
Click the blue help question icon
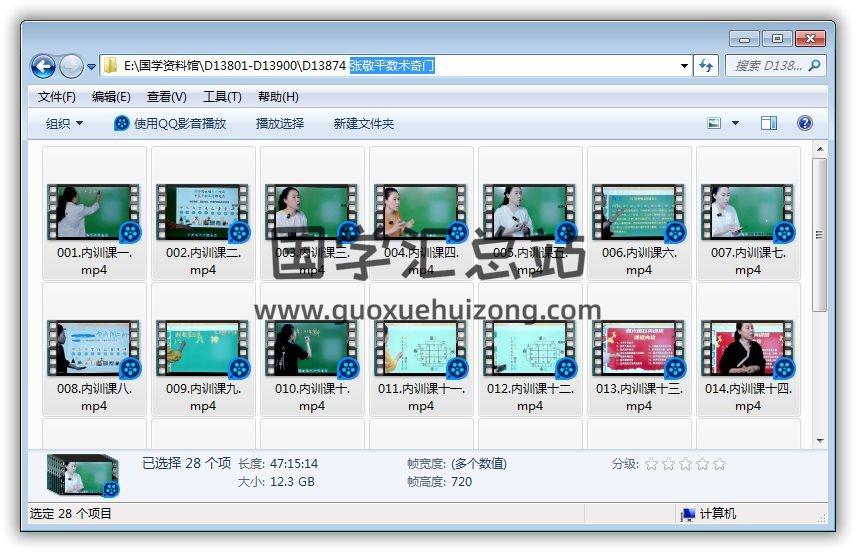[805, 123]
